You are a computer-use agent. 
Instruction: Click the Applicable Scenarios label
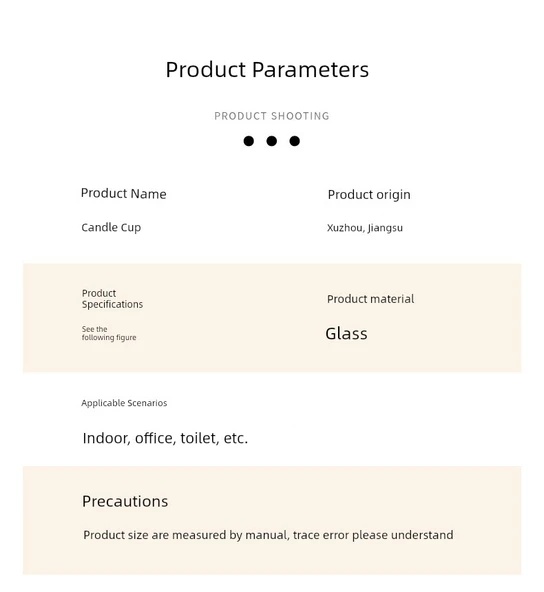click(124, 403)
